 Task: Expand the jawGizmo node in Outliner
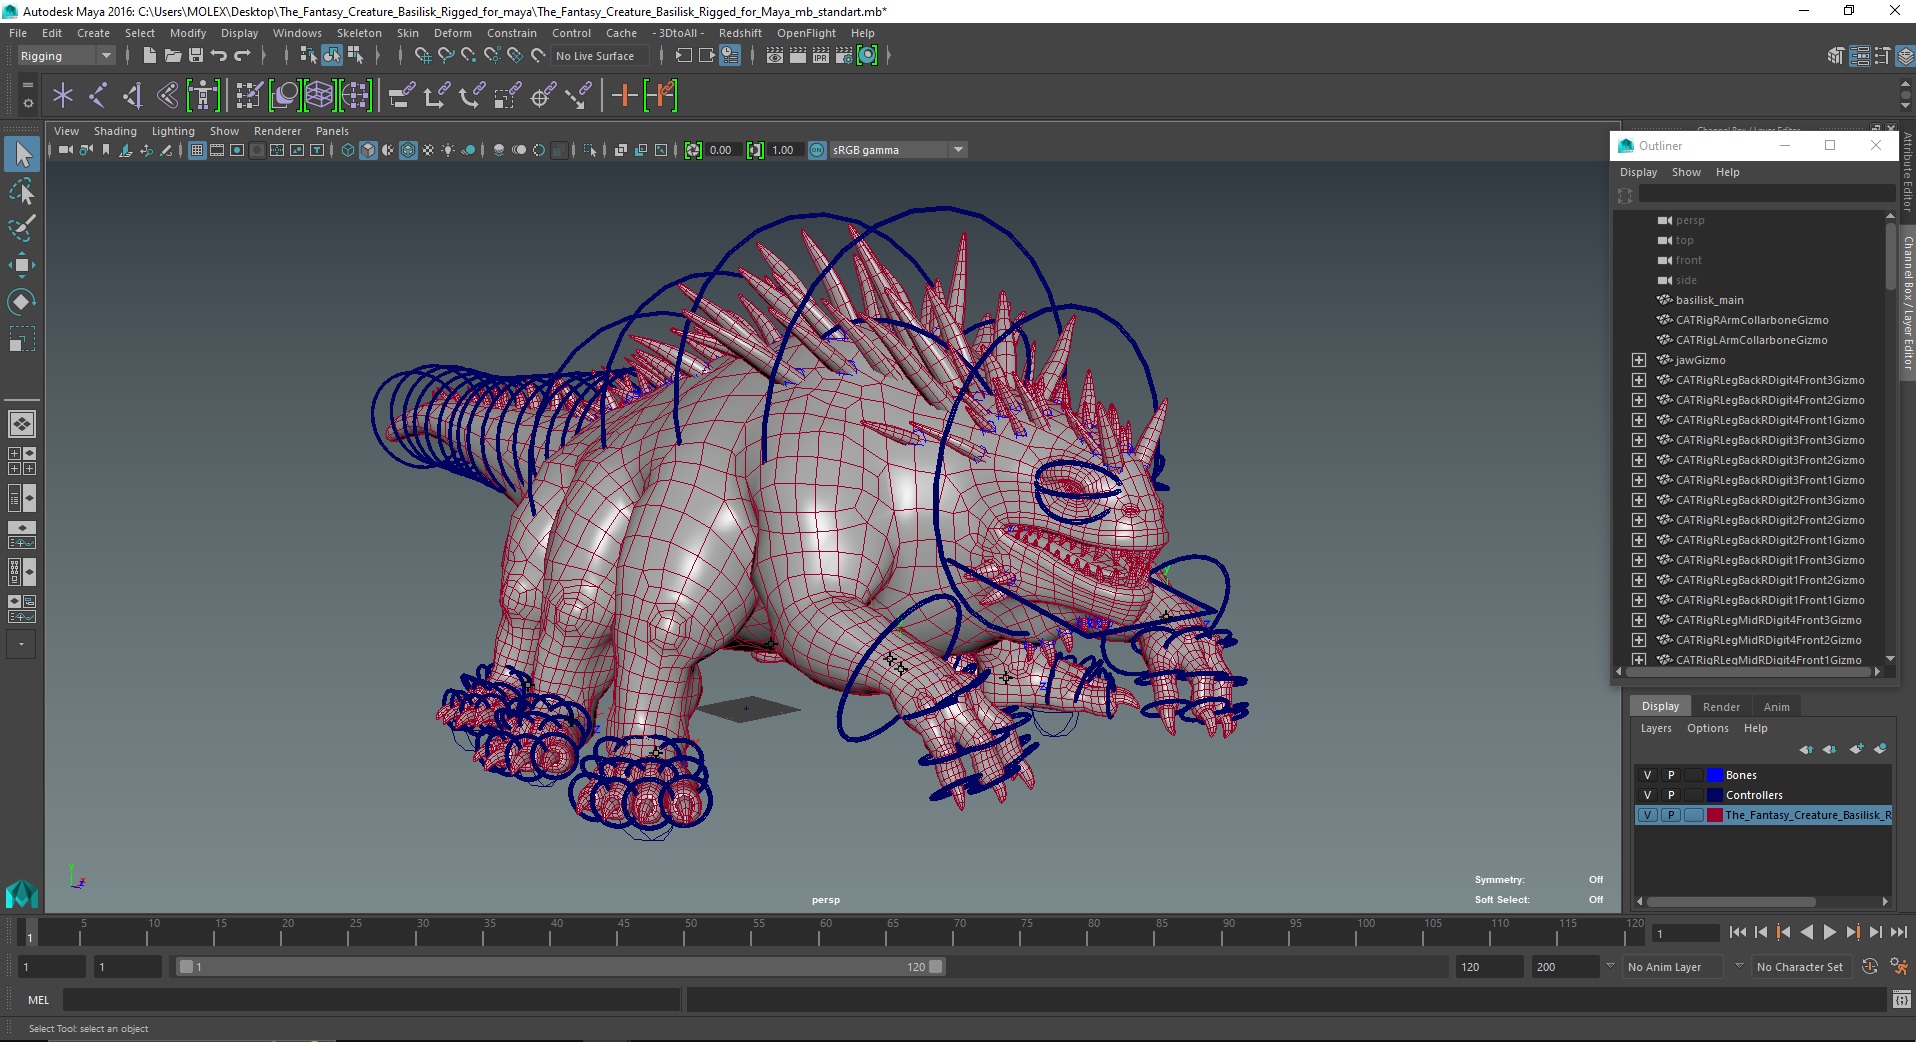pos(1639,360)
